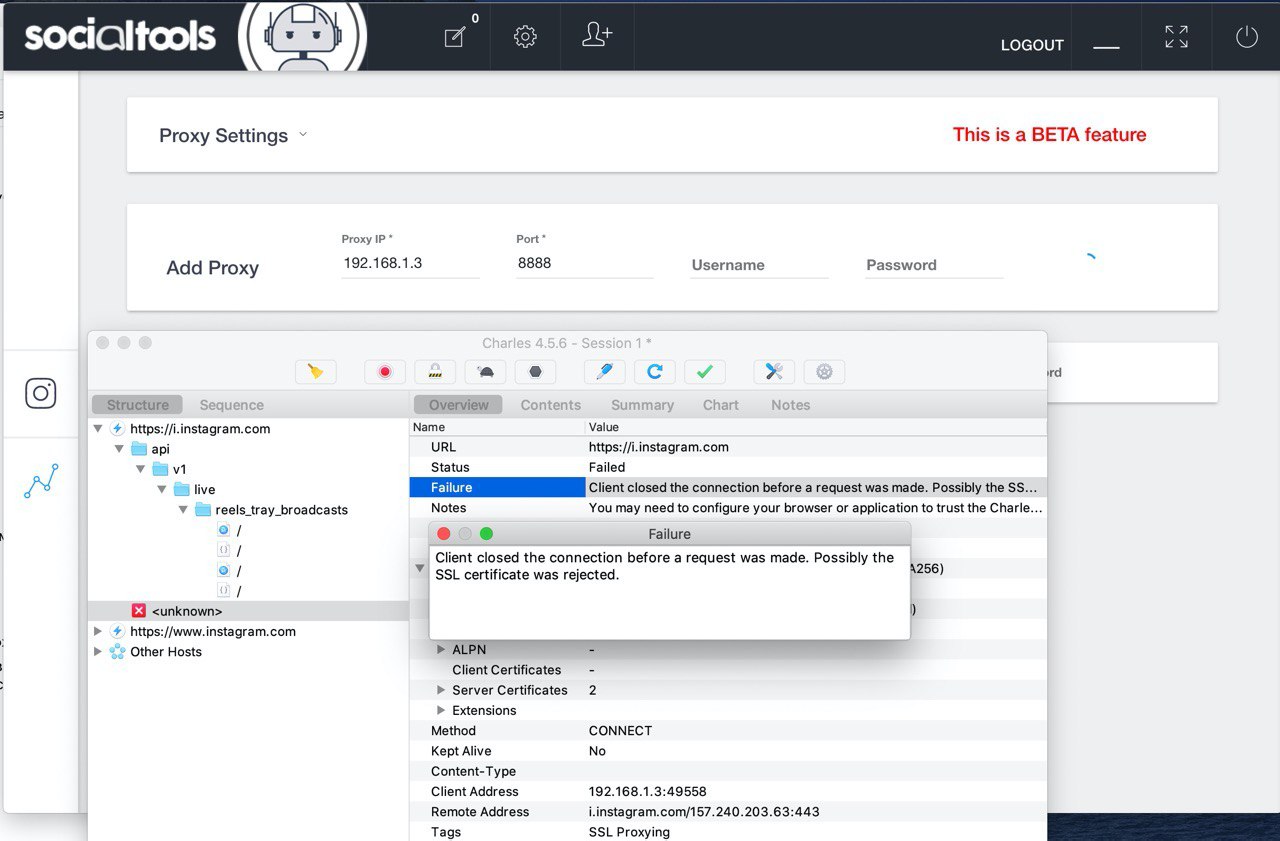Select the Remote Address row
This screenshot has width=1280, height=841.
pyautogui.click(x=728, y=812)
